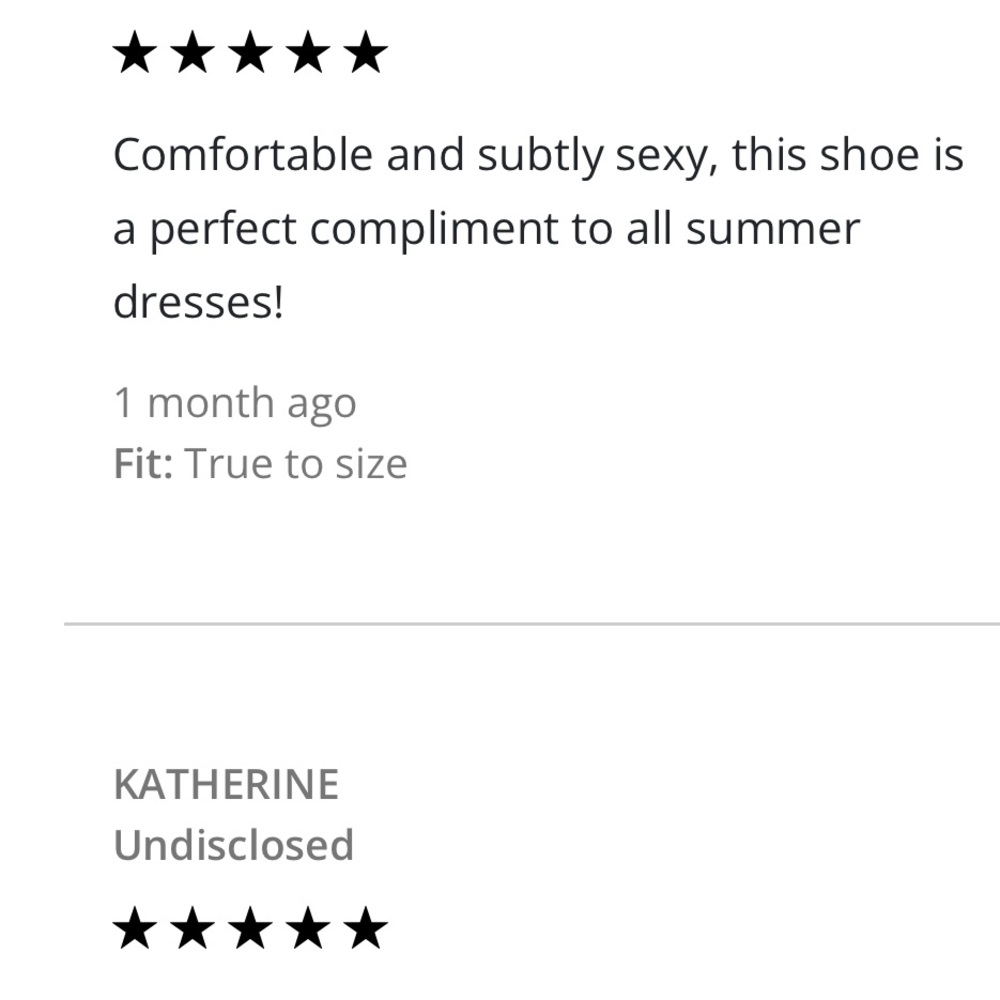The height and width of the screenshot is (1000, 1000).
Task: Click the "Undisclosed" text below KATHERINE
Action: coord(234,845)
